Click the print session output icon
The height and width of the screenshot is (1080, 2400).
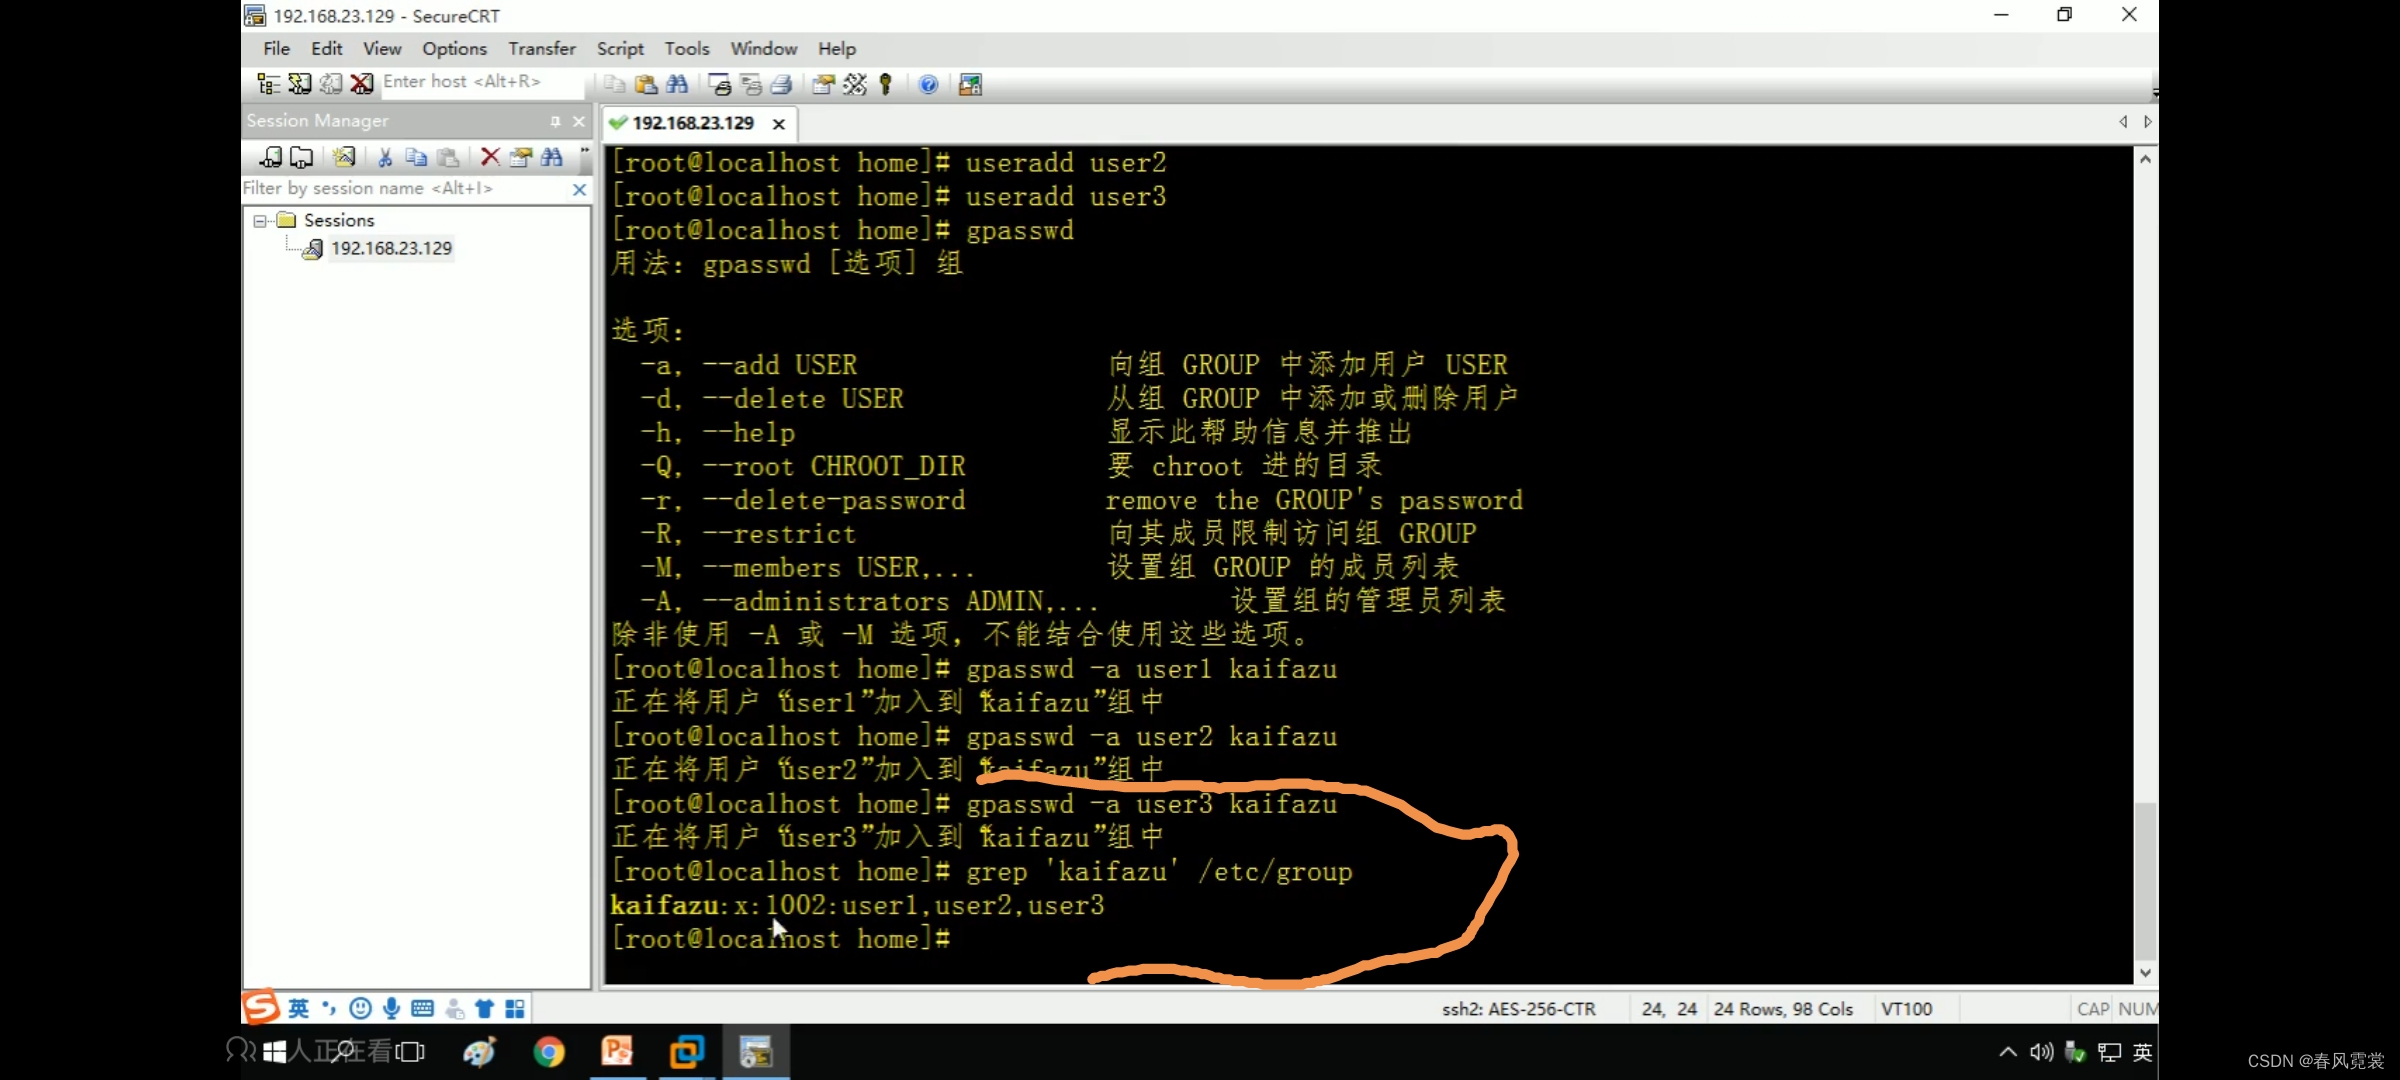point(782,83)
